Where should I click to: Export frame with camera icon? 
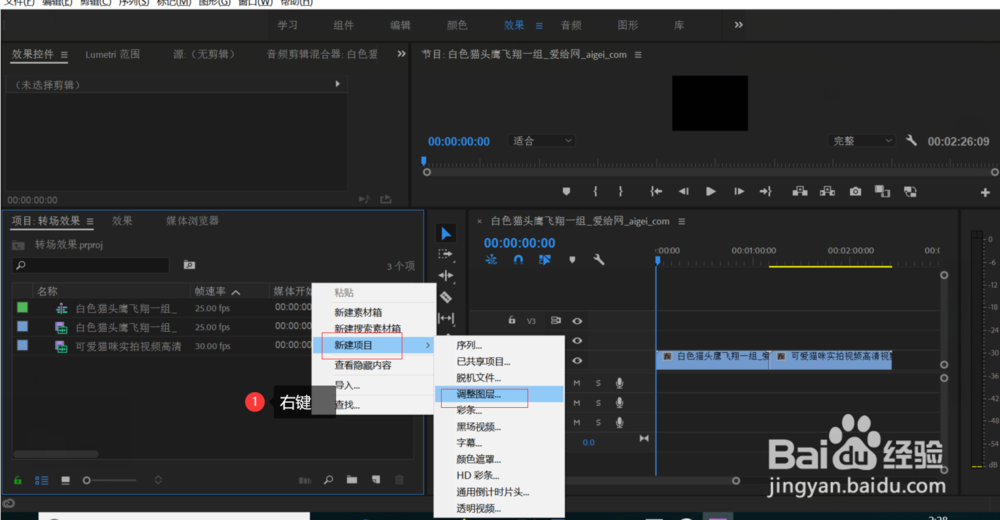pyautogui.click(x=855, y=191)
